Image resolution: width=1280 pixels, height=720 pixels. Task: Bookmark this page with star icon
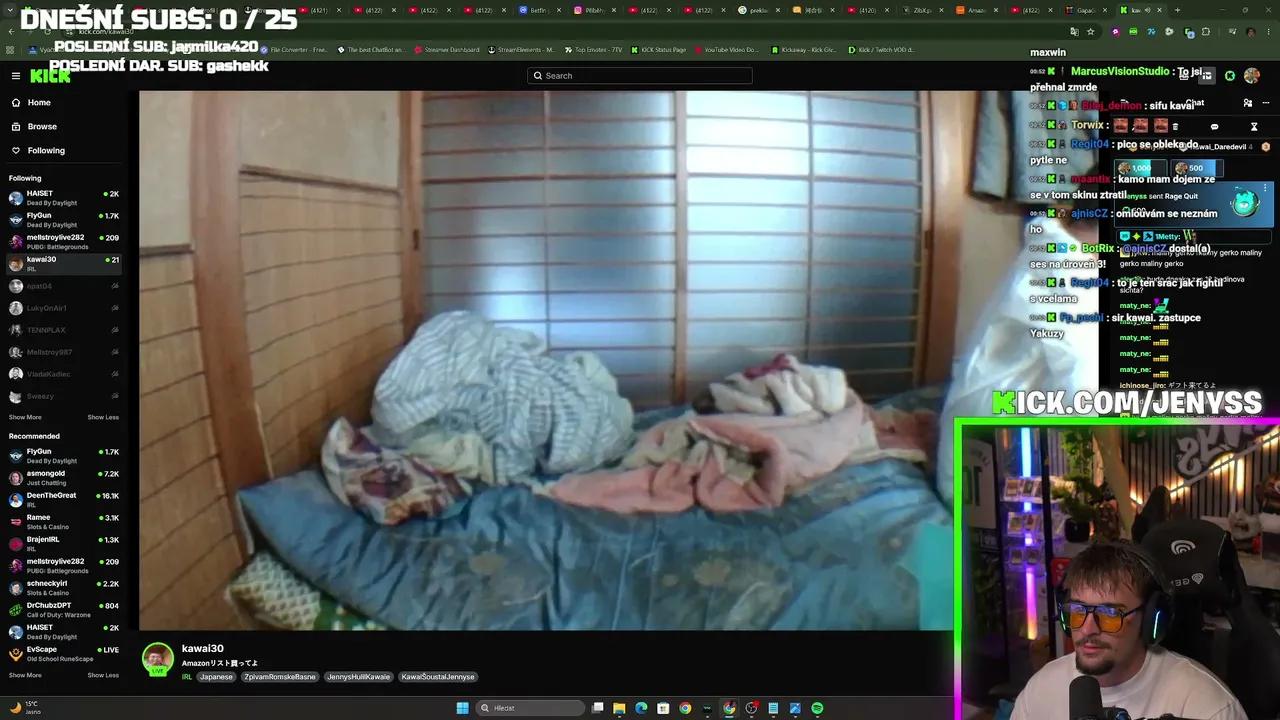tap(1093, 32)
